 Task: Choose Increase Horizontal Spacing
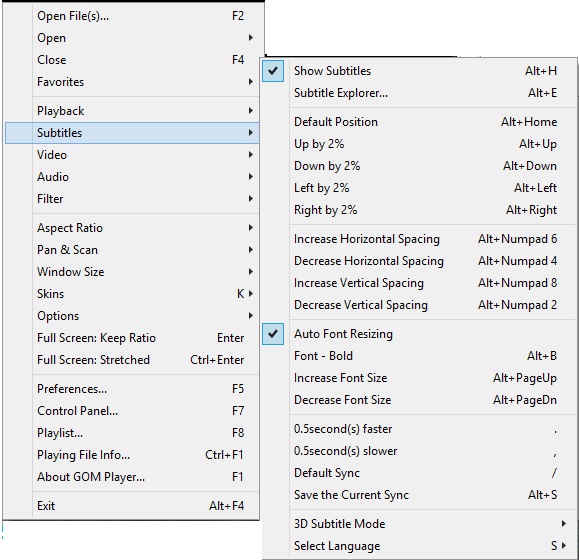click(419, 239)
